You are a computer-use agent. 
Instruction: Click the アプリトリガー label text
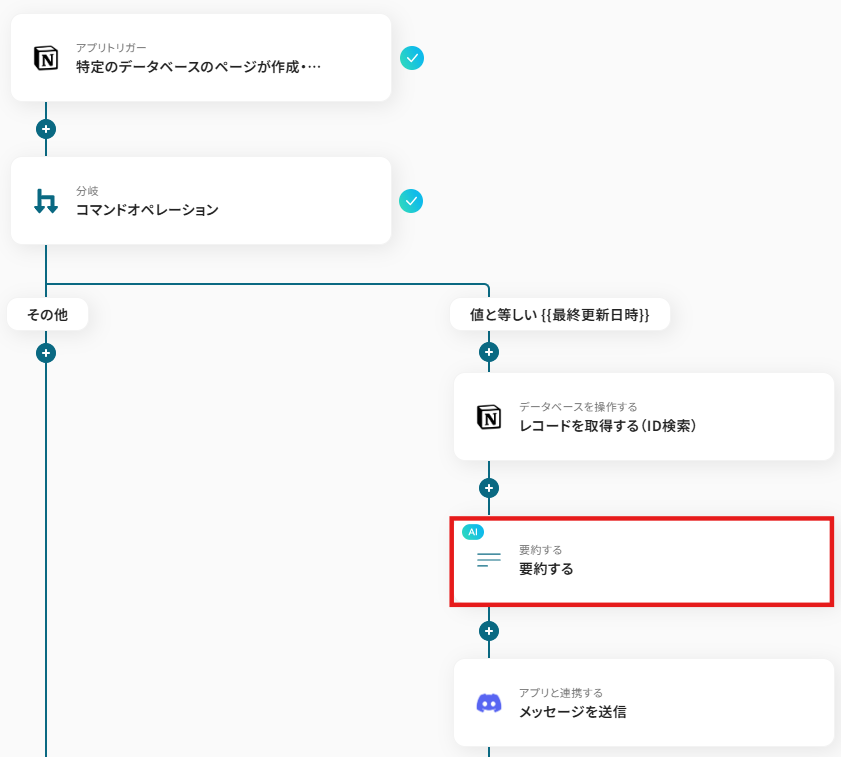pyautogui.click(x=111, y=48)
